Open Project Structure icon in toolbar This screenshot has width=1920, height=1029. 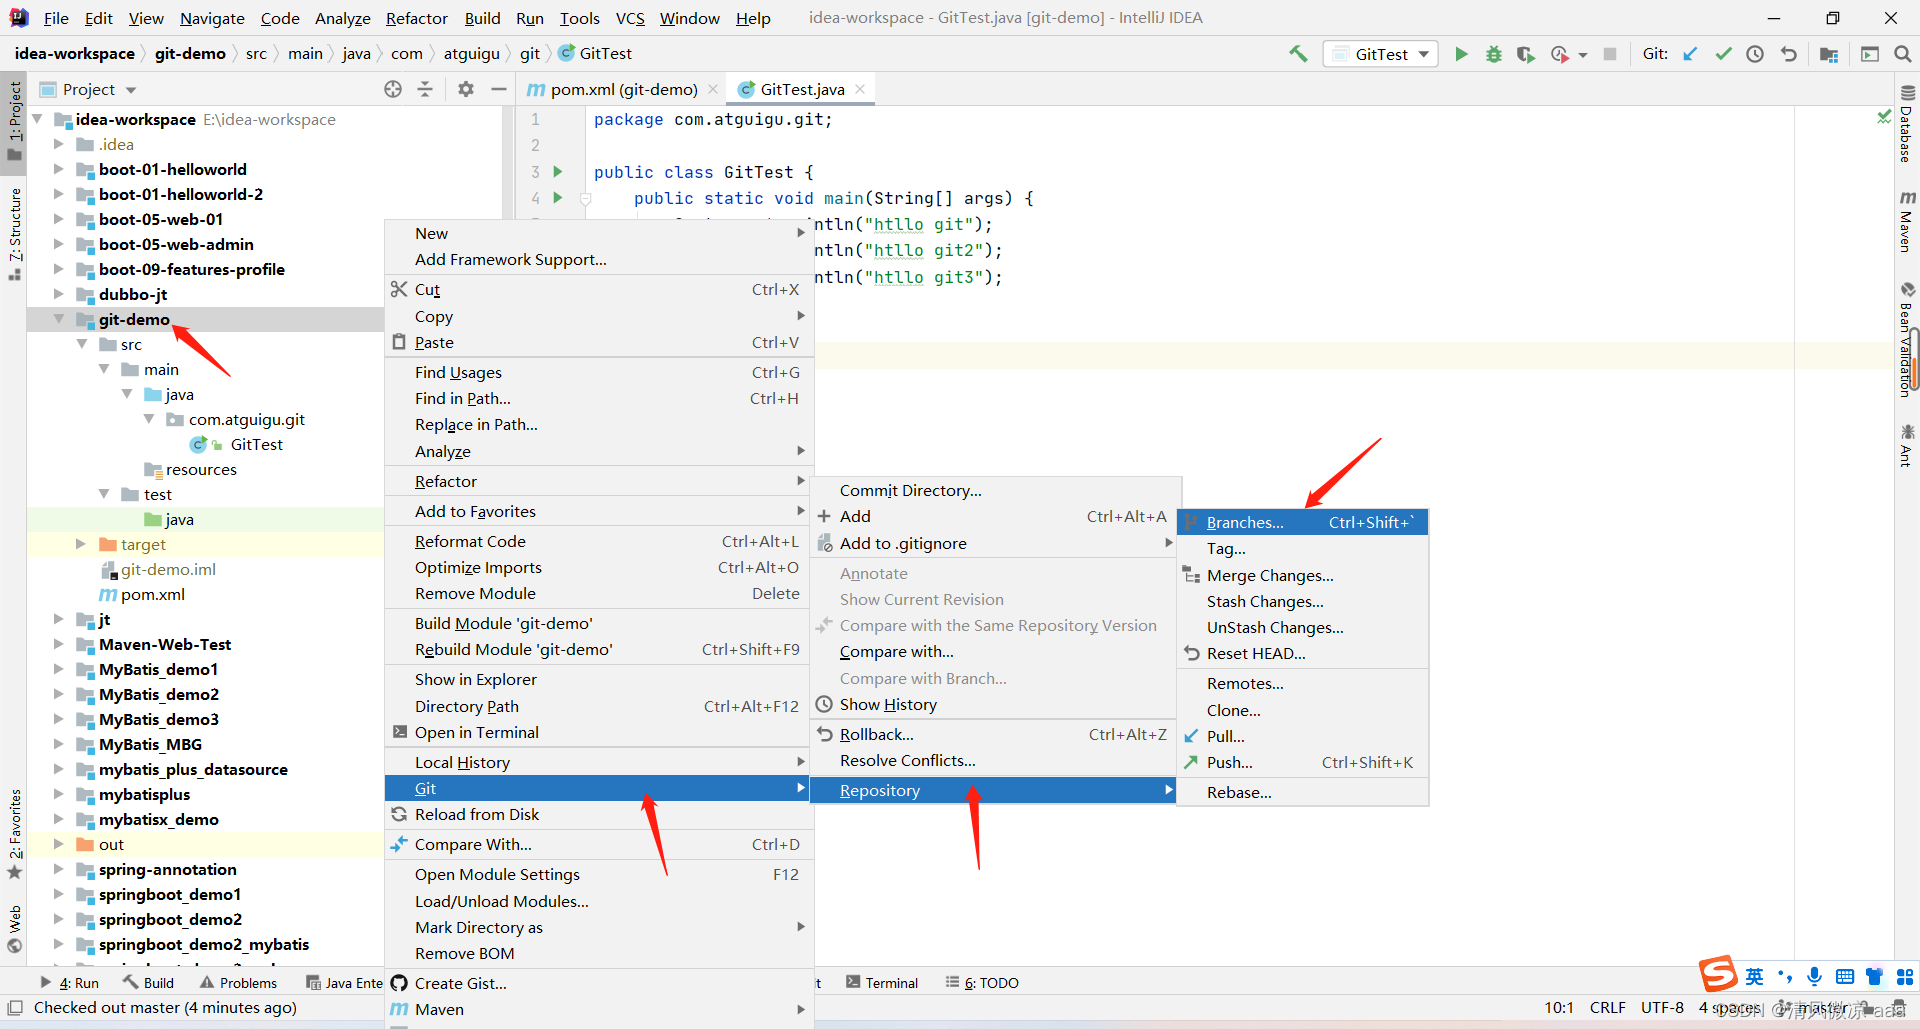(x=1829, y=54)
